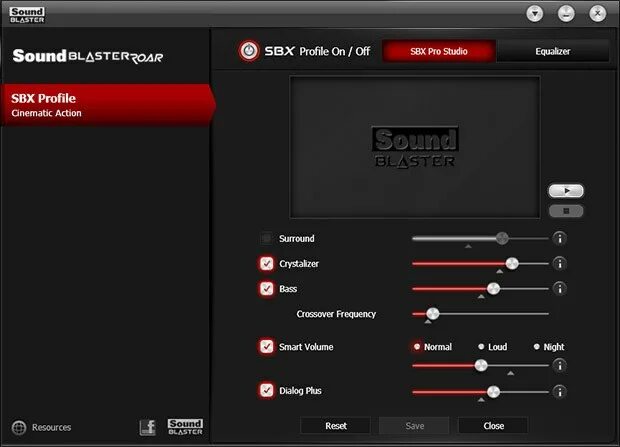Uncheck the Crystalizer checkbox
Screen dimensions: 620x447
click(x=267, y=263)
